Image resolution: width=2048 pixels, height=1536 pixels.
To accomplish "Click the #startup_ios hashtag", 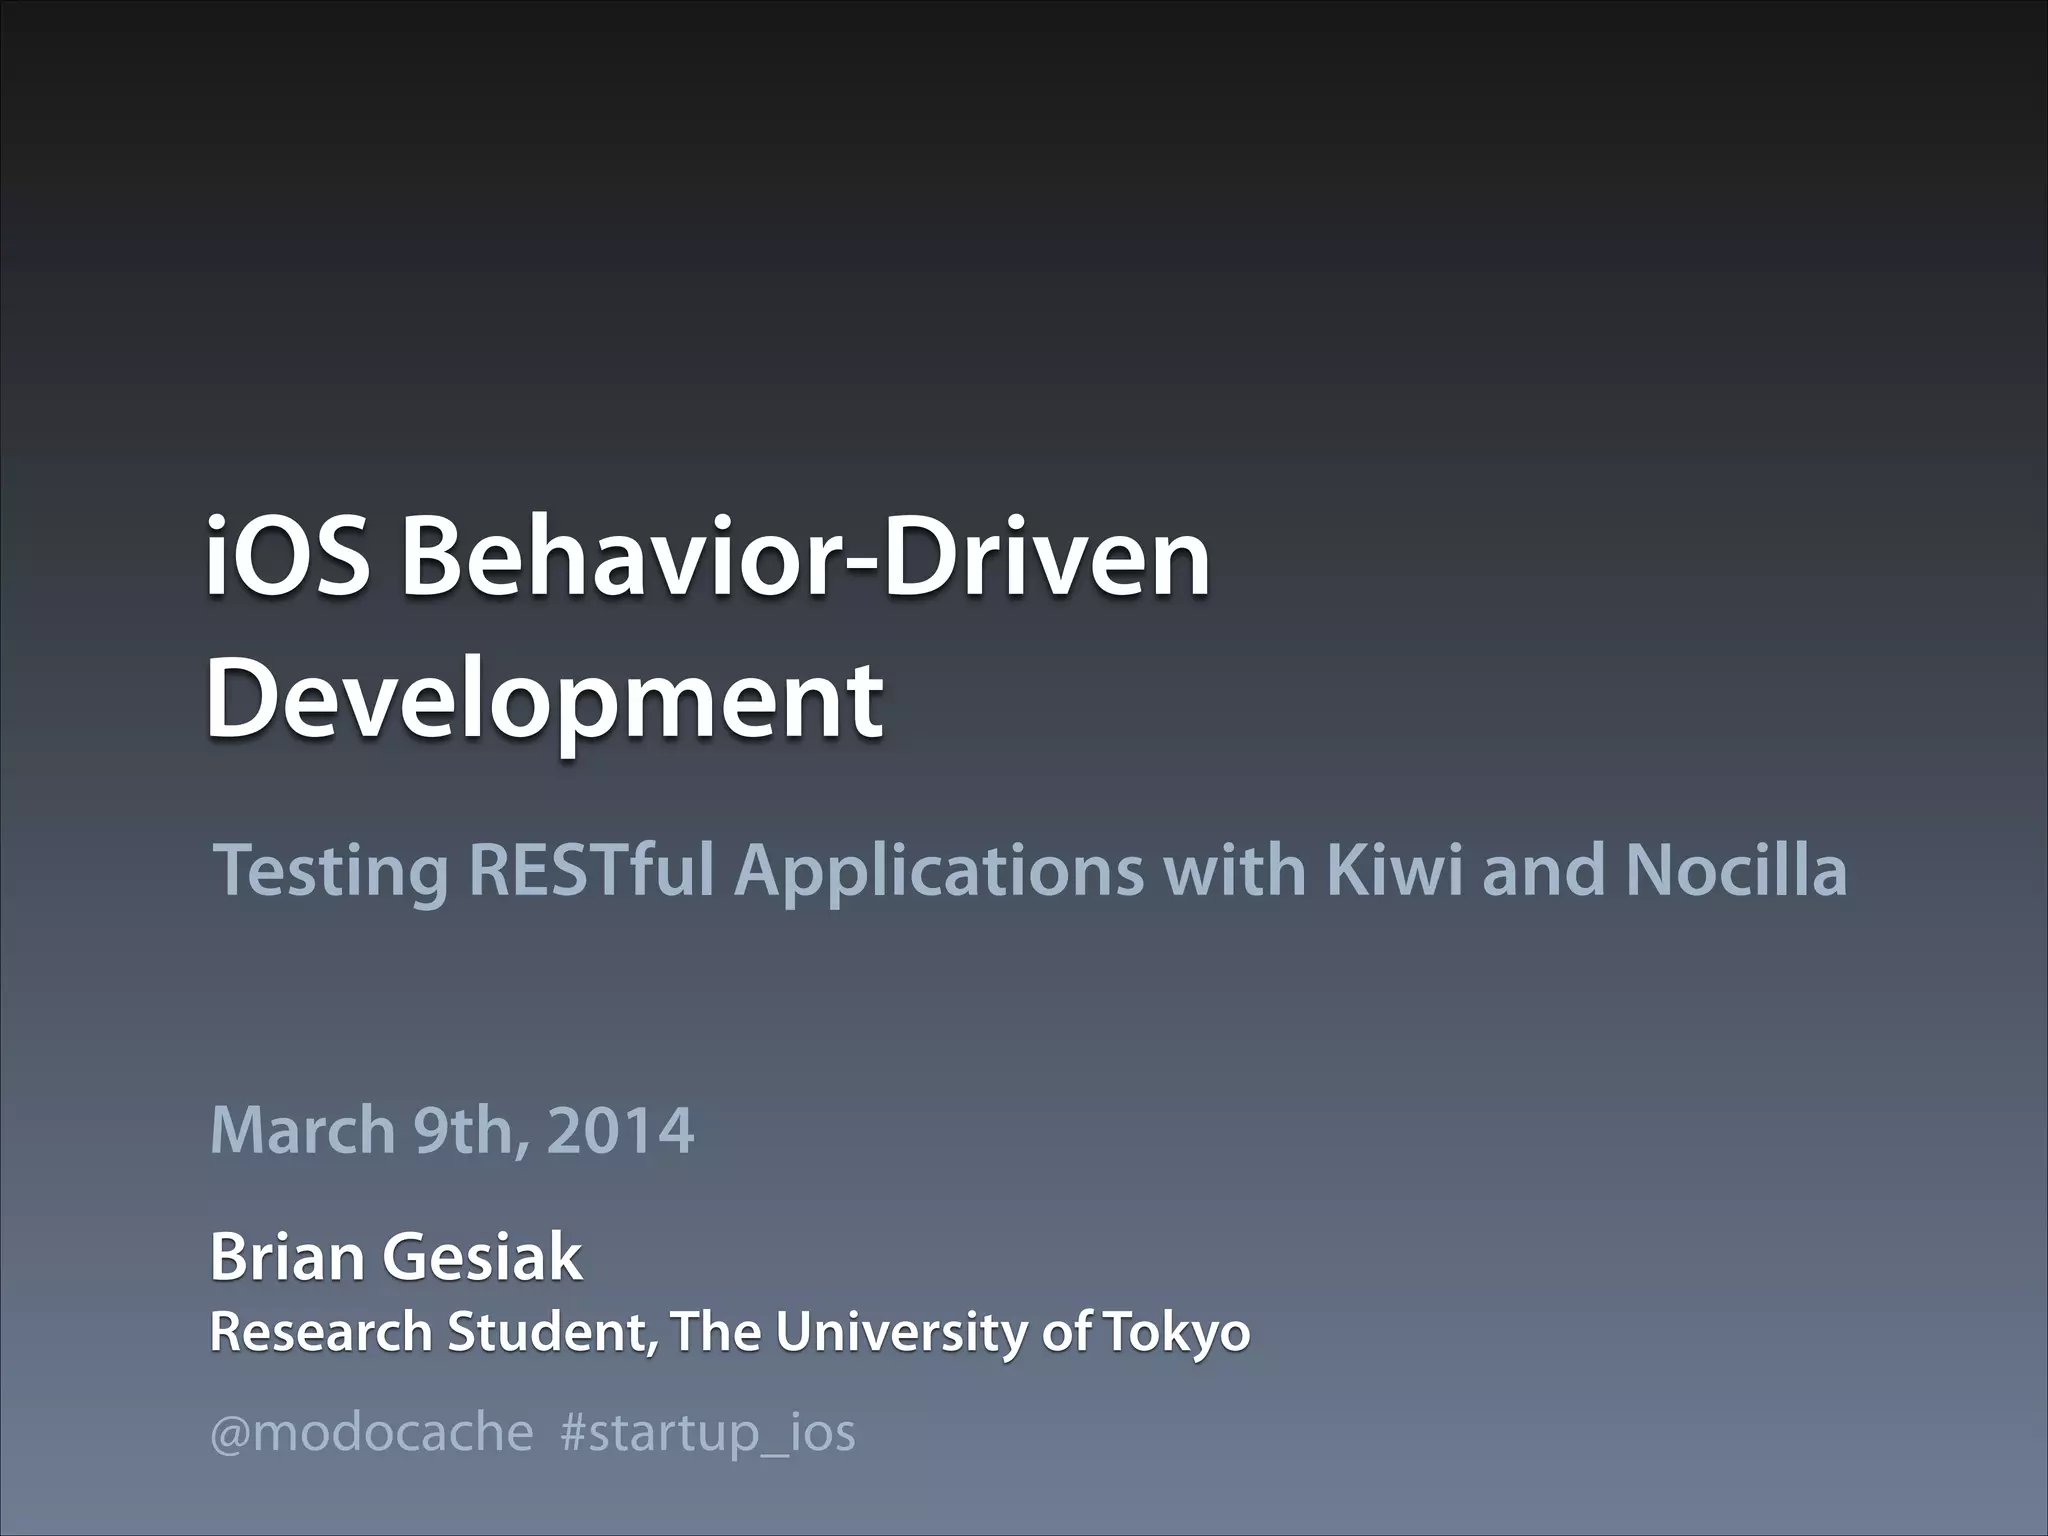I will (x=708, y=1433).
